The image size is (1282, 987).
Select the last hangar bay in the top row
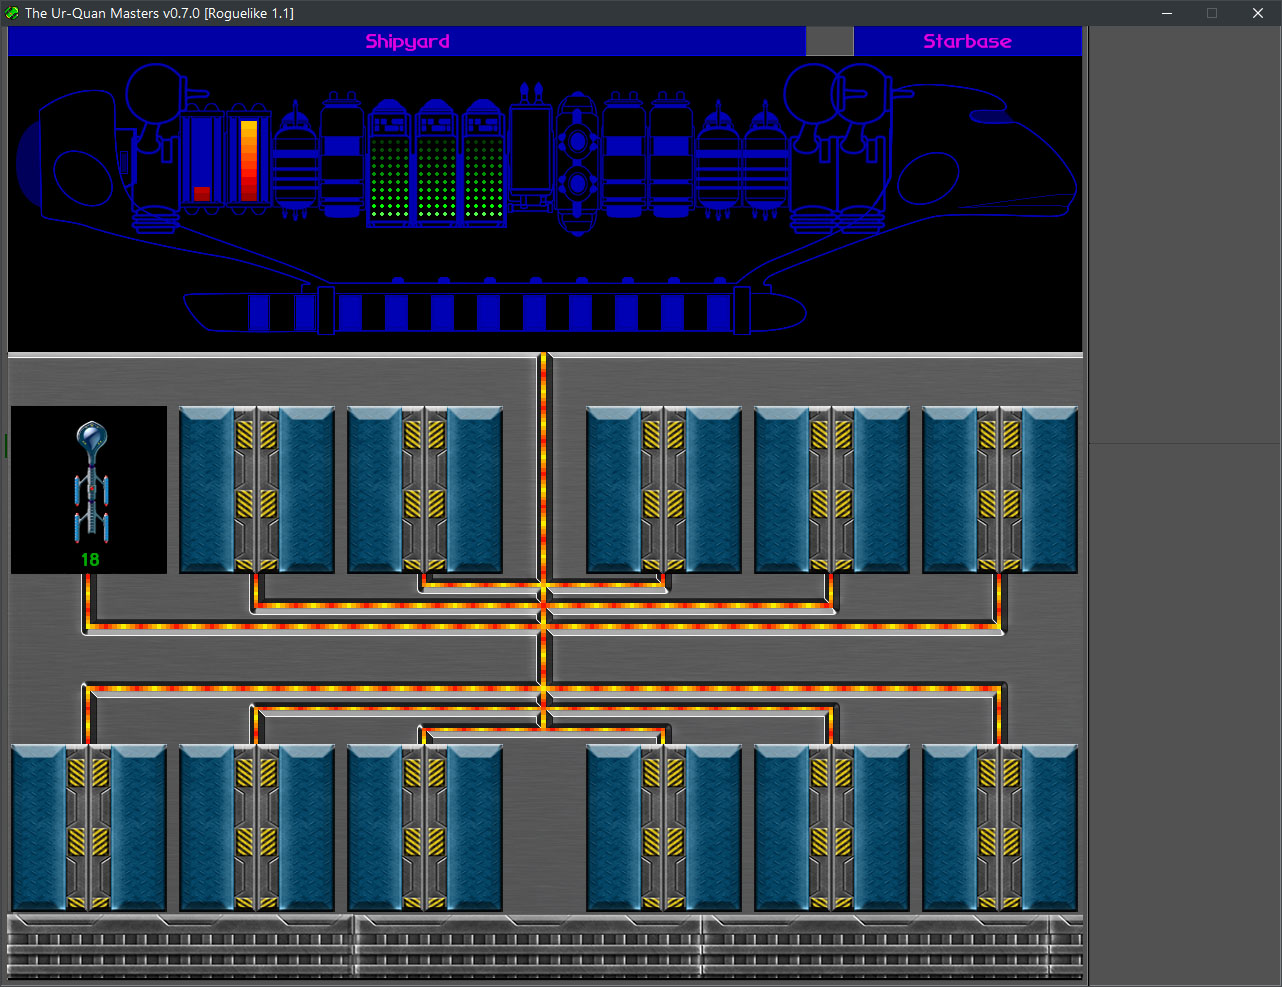pos(1000,489)
